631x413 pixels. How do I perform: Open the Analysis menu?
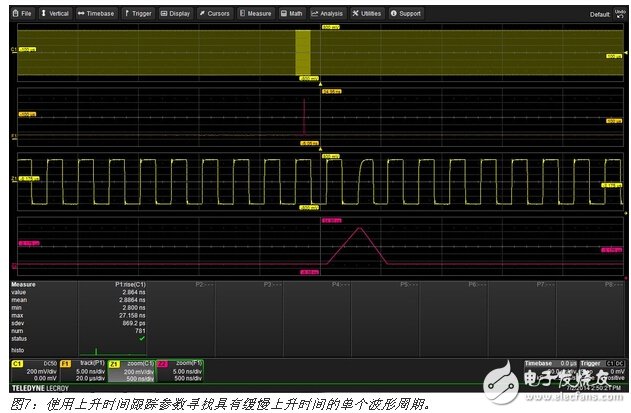click(327, 14)
